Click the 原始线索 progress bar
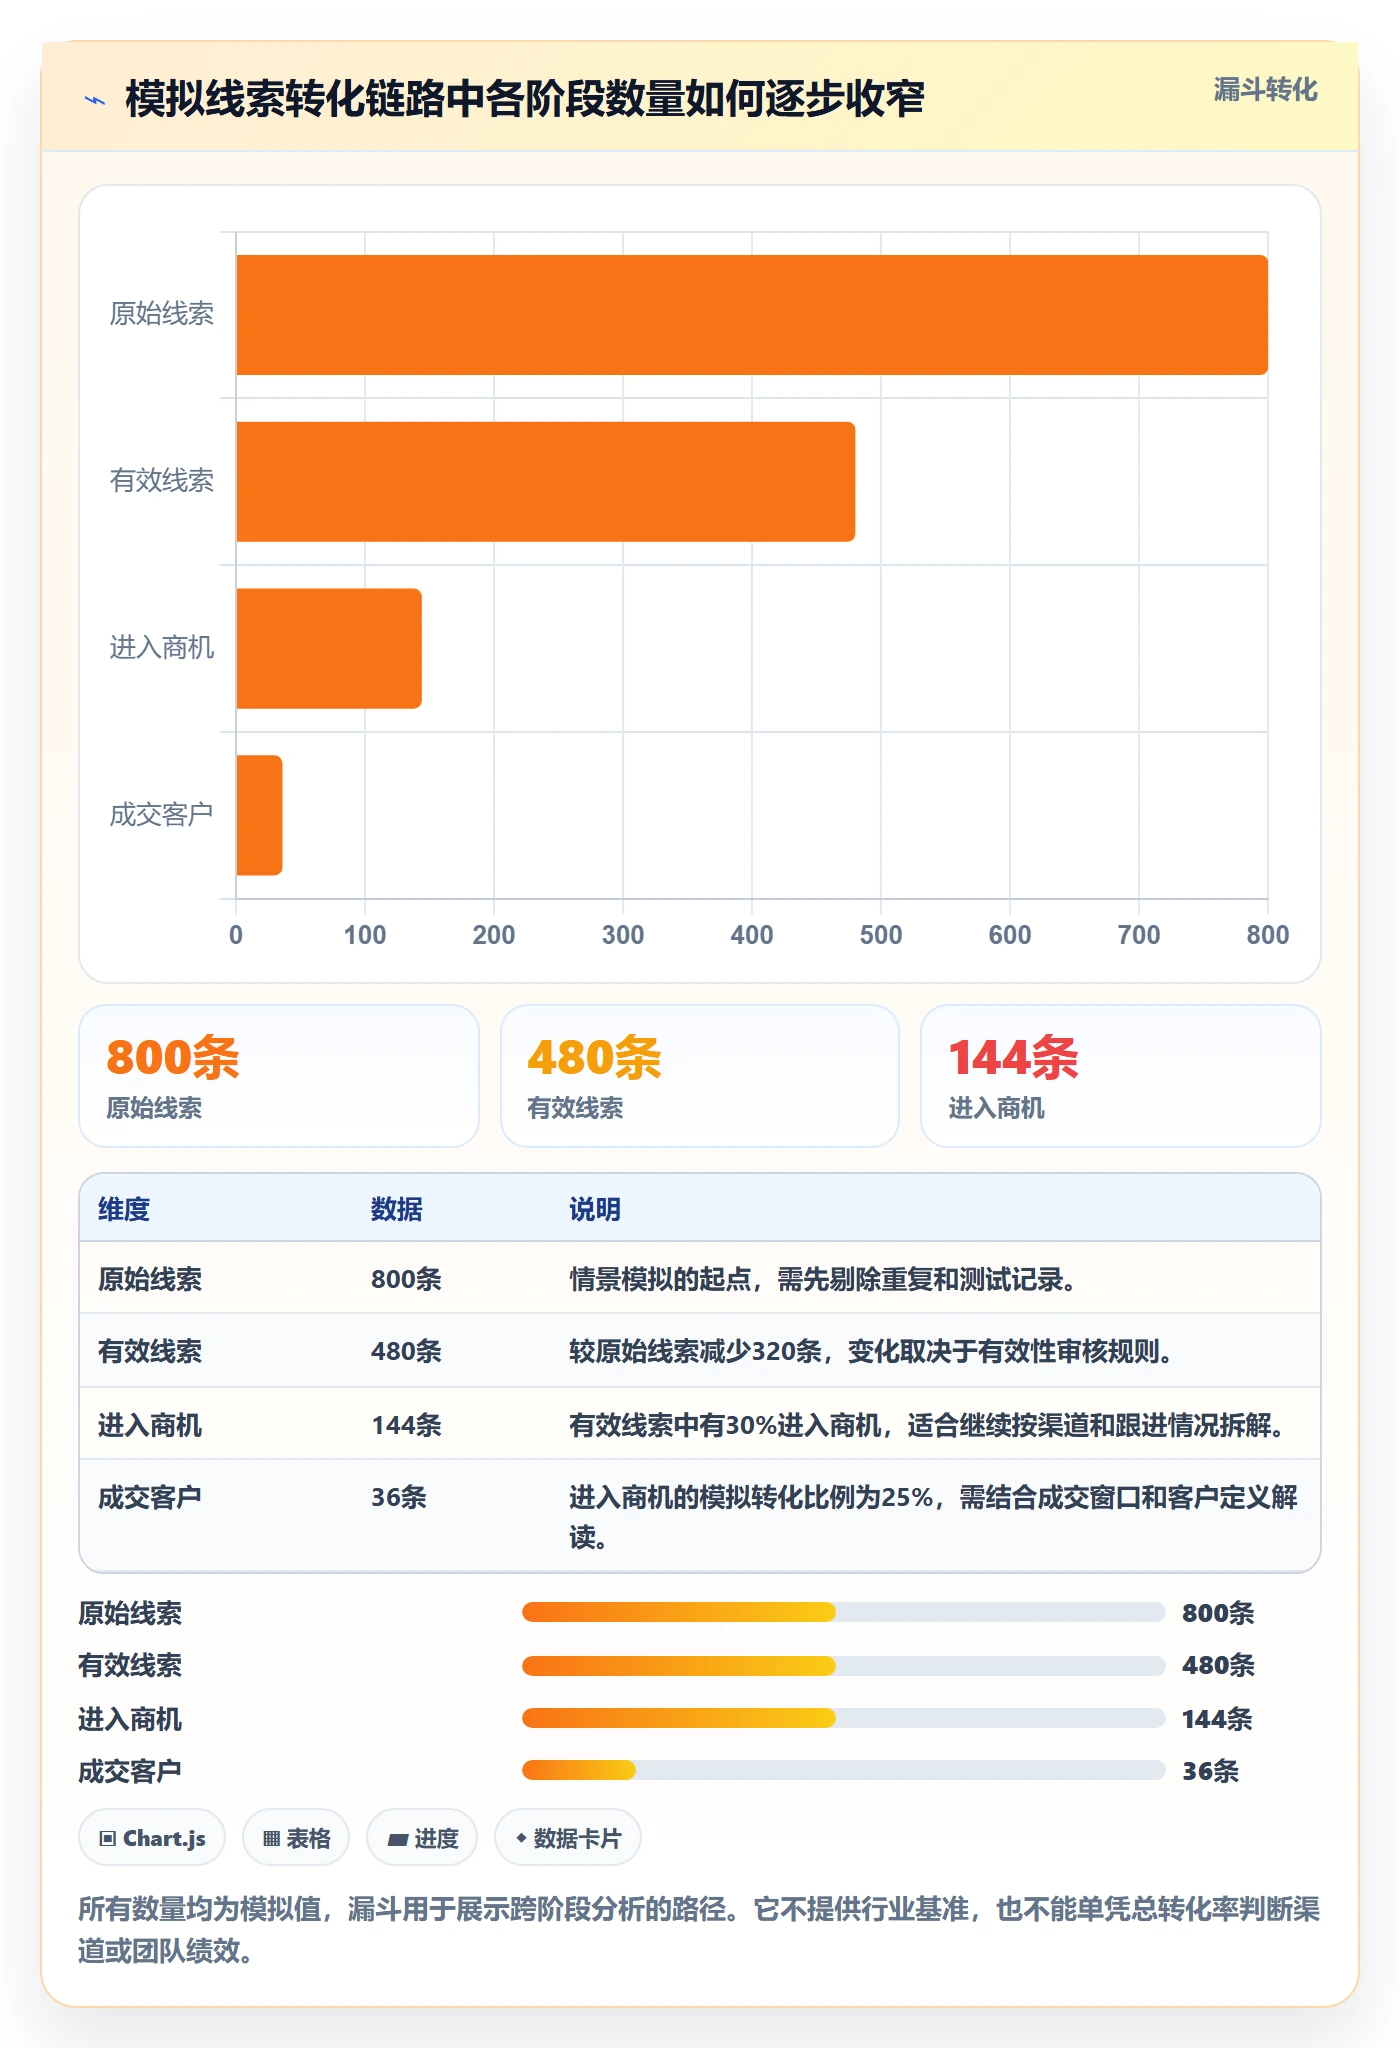The height and width of the screenshot is (2048, 1400). (x=843, y=1612)
